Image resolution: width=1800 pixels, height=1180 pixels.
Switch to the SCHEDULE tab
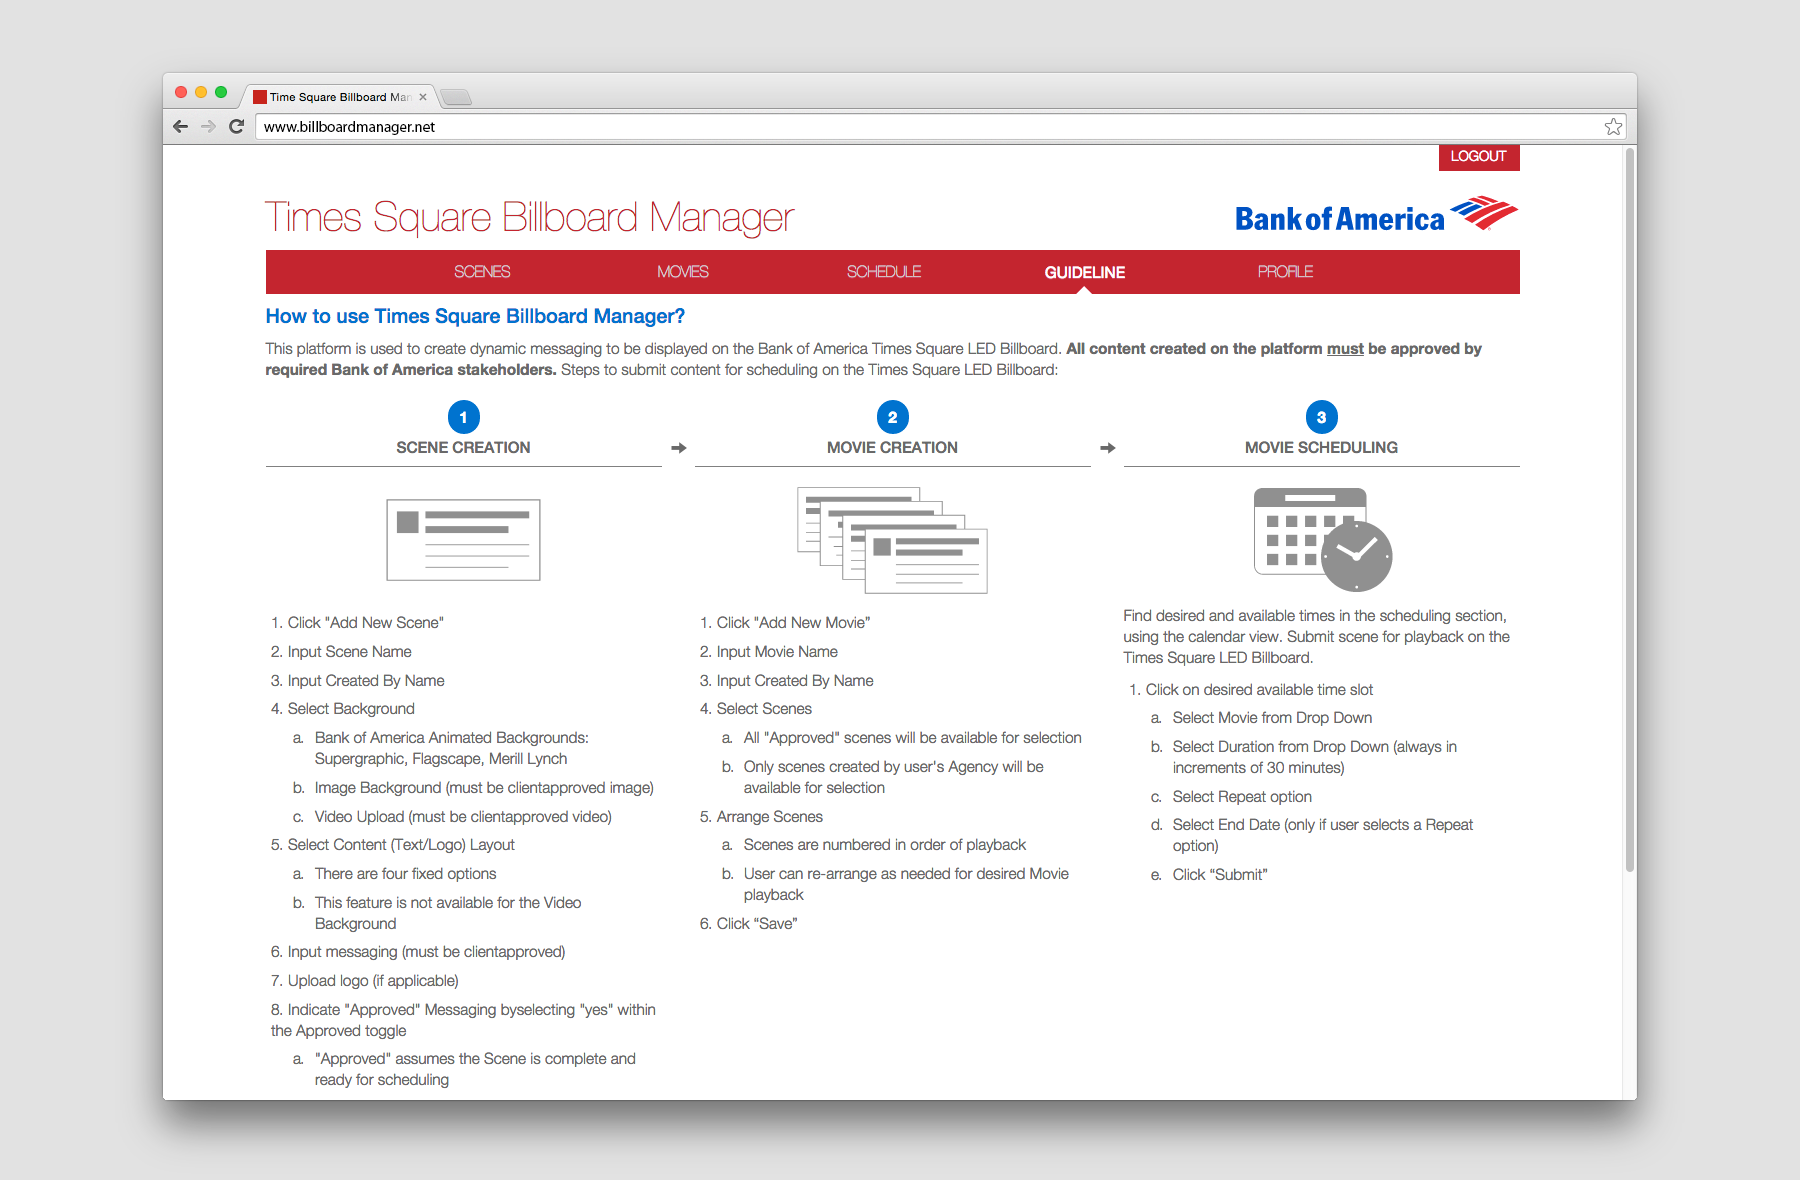click(x=884, y=272)
